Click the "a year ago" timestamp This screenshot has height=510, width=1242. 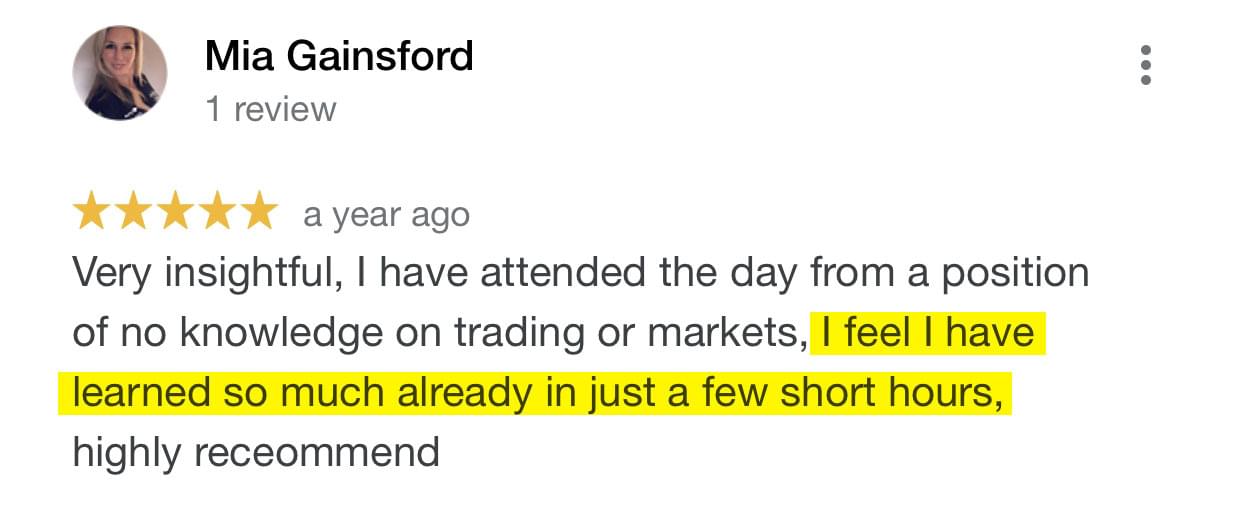[386, 215]
